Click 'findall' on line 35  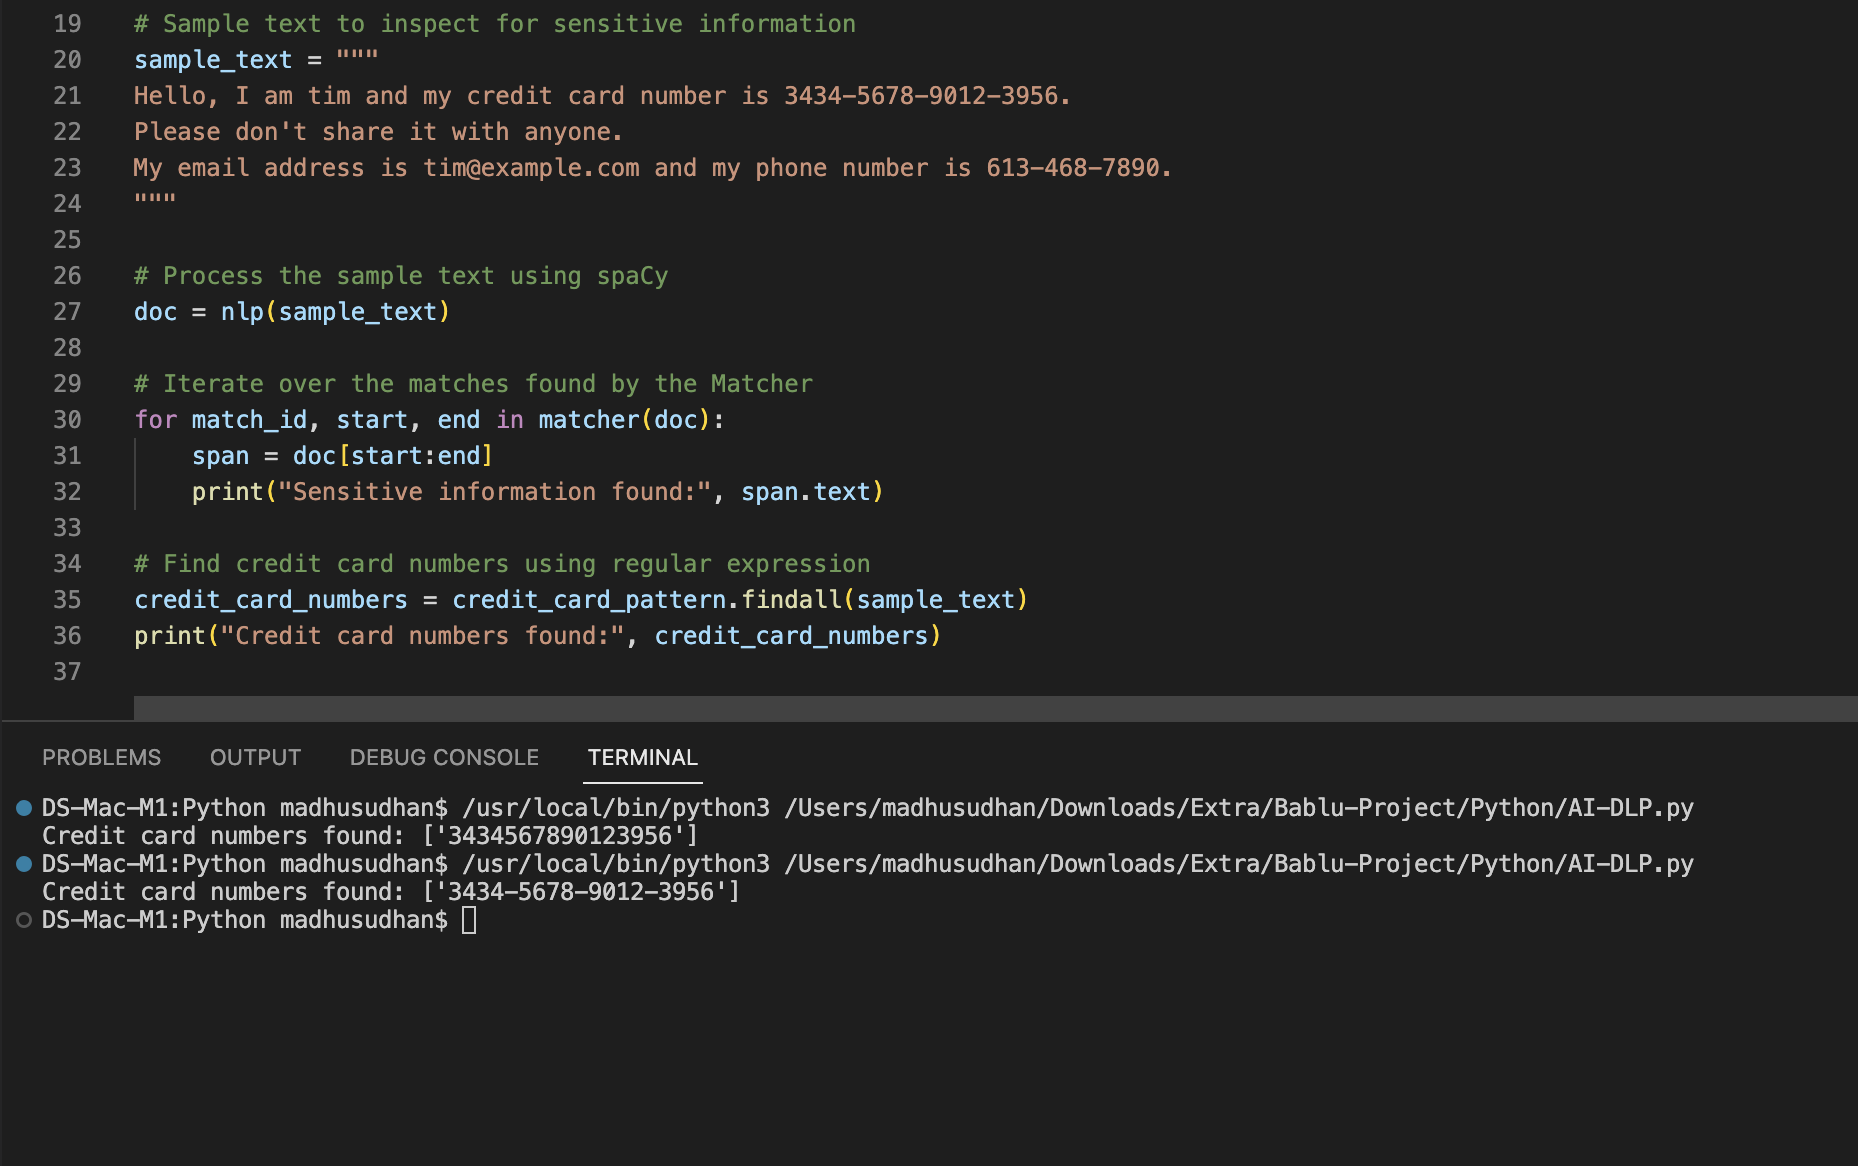pyautogui.click(x=792, y=600)
